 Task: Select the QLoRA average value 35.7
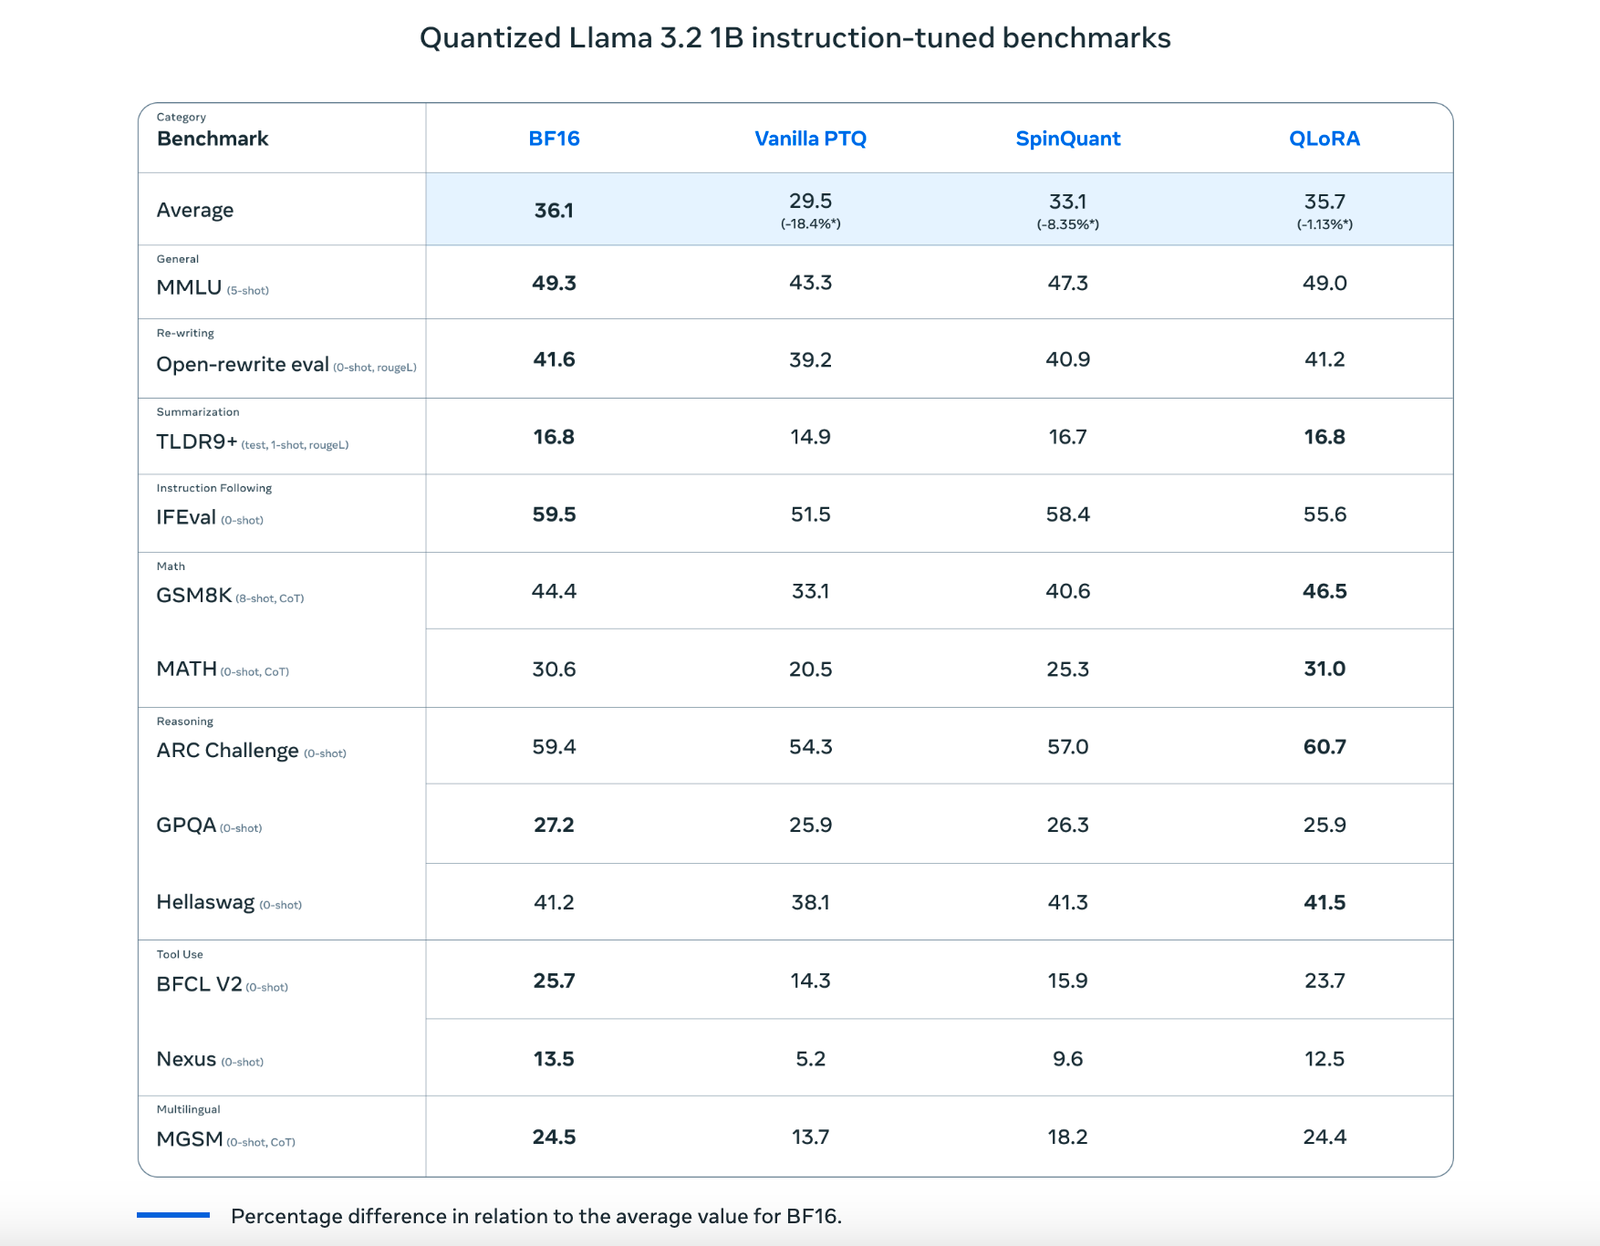tap(1324, 201)
